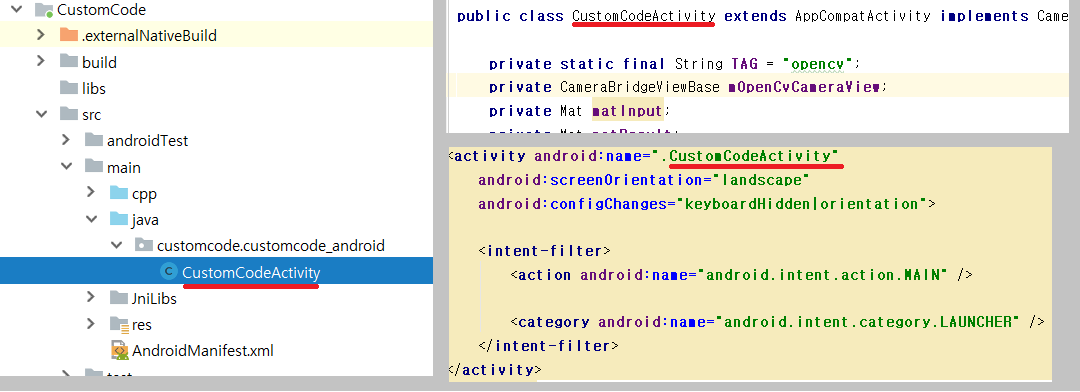This screenshot has width=1080, height=392.
Task: Expand the .externalNativeBuild folder
Action: click(41, 35)
